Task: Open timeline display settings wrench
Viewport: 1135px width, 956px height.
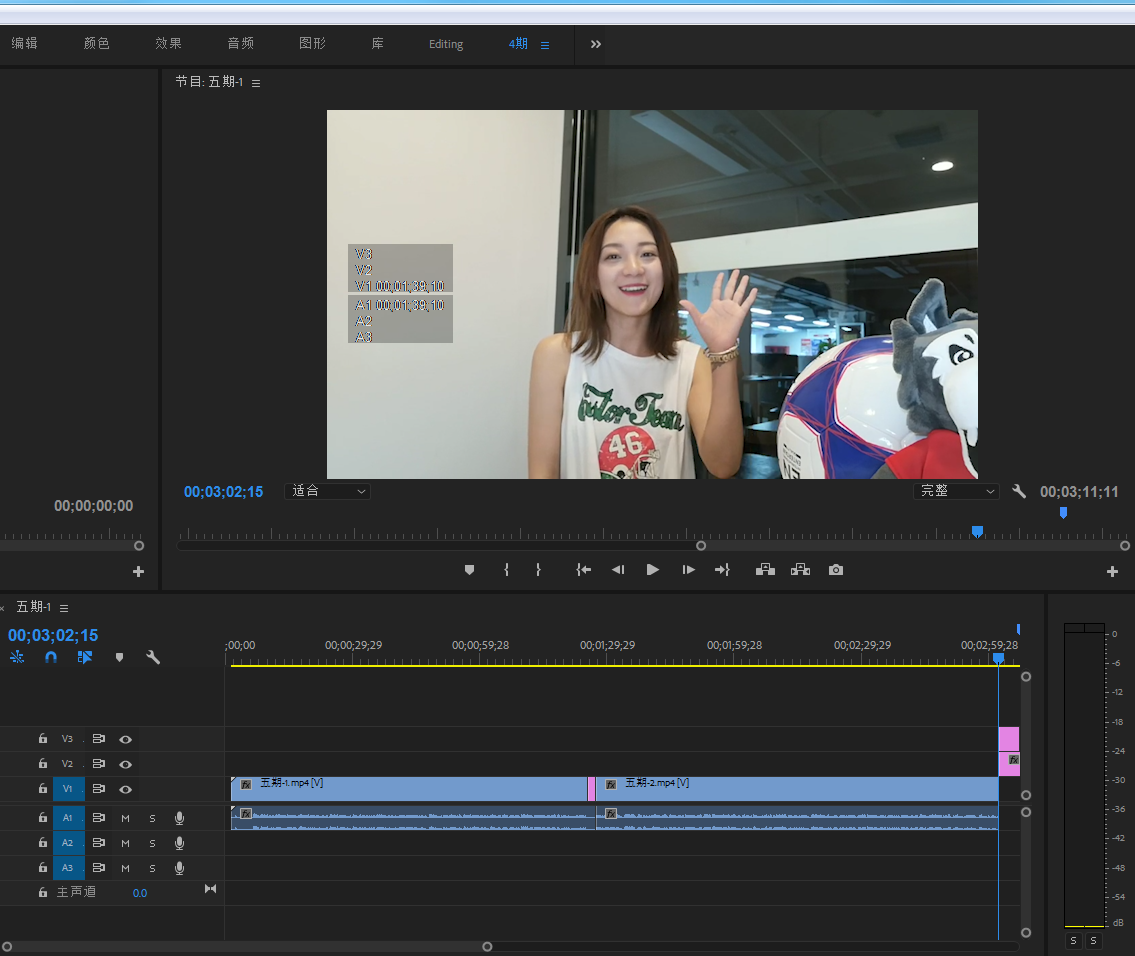Action: [153, 658]
